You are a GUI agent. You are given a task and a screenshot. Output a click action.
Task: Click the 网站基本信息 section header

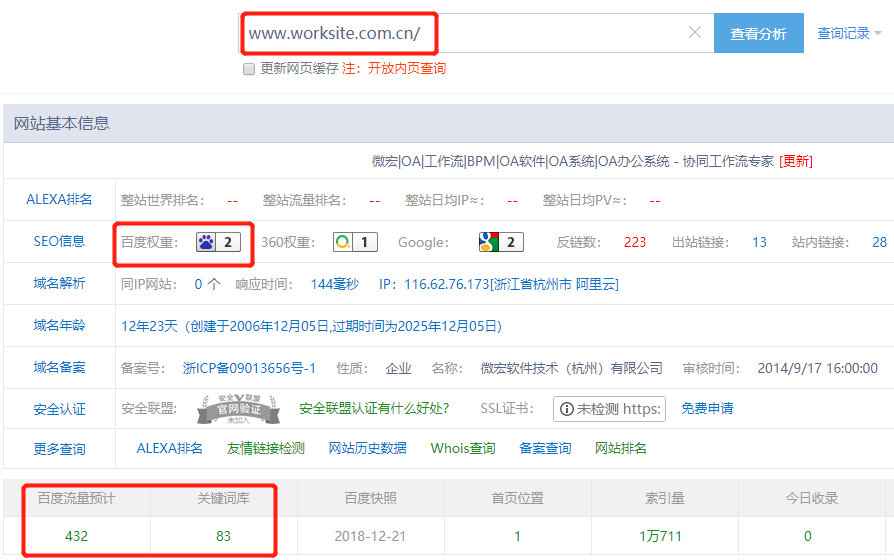(x=62, y=124)
